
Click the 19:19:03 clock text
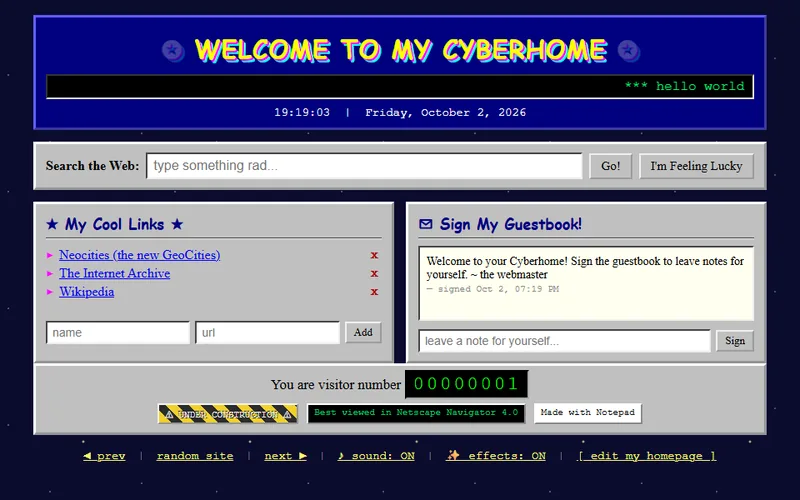(302, 112)
